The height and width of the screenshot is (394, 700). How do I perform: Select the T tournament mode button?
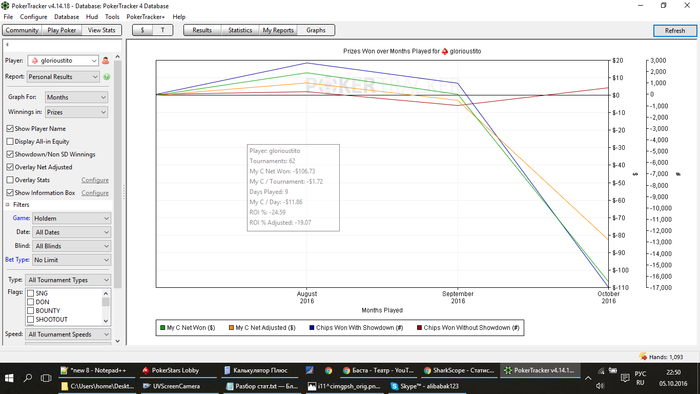(162, 30)
